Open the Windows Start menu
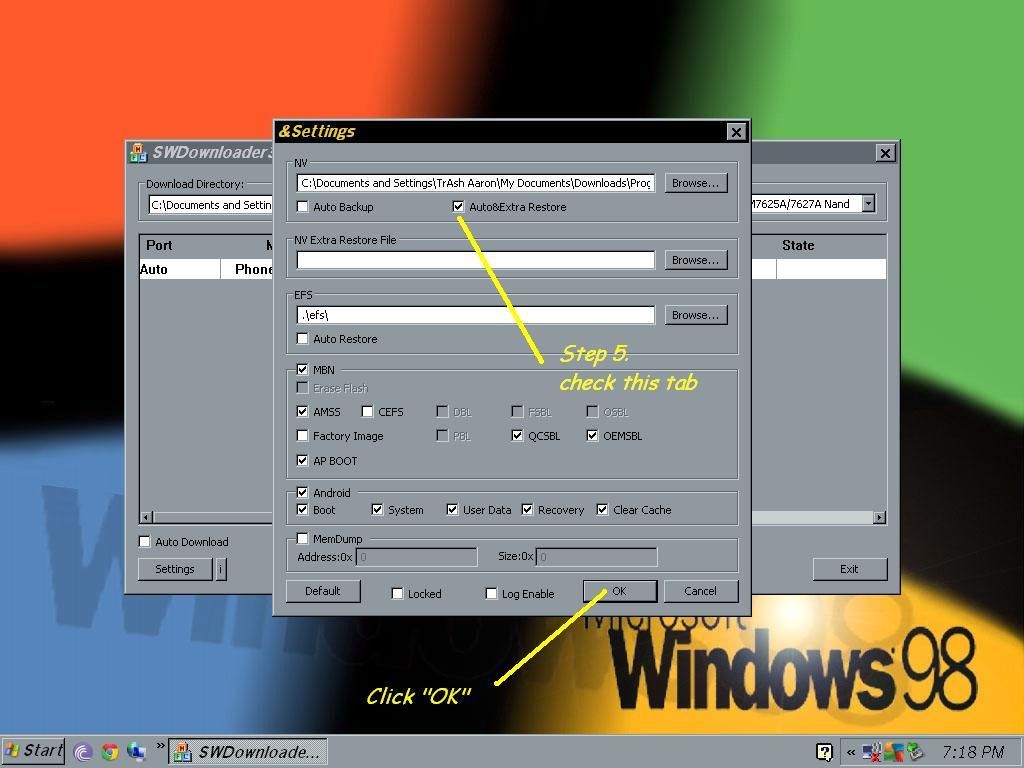1024x768 pixels. (x=34, y=751)
